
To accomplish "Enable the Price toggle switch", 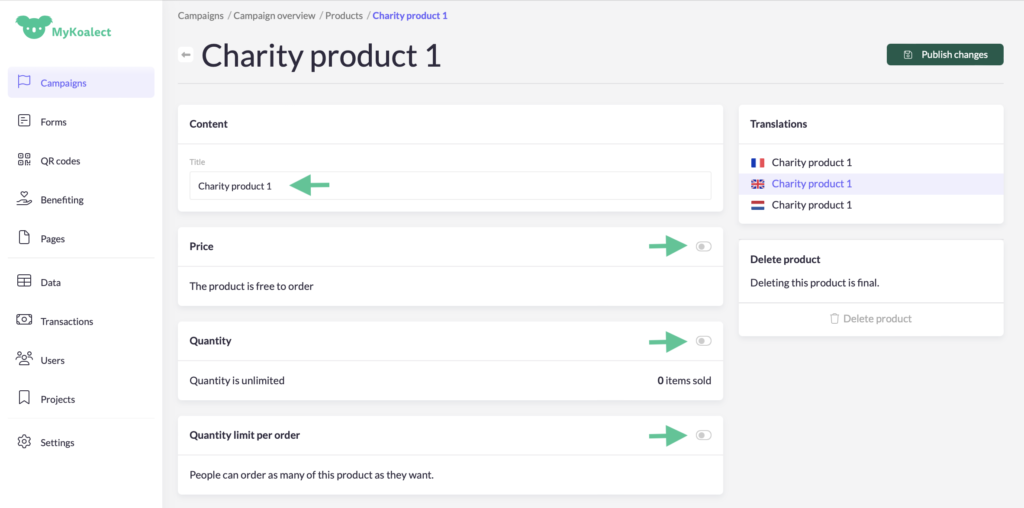I will (704, 246).
